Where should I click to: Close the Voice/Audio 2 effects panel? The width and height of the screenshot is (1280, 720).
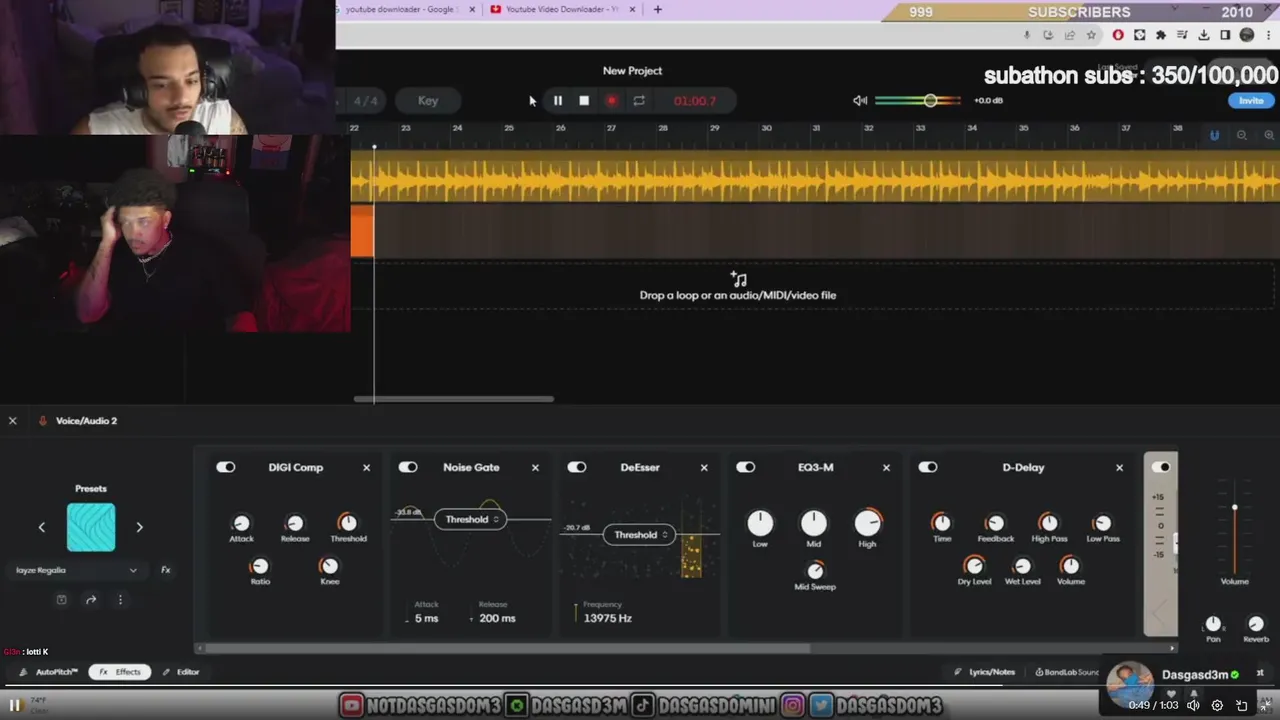(13, 421)
